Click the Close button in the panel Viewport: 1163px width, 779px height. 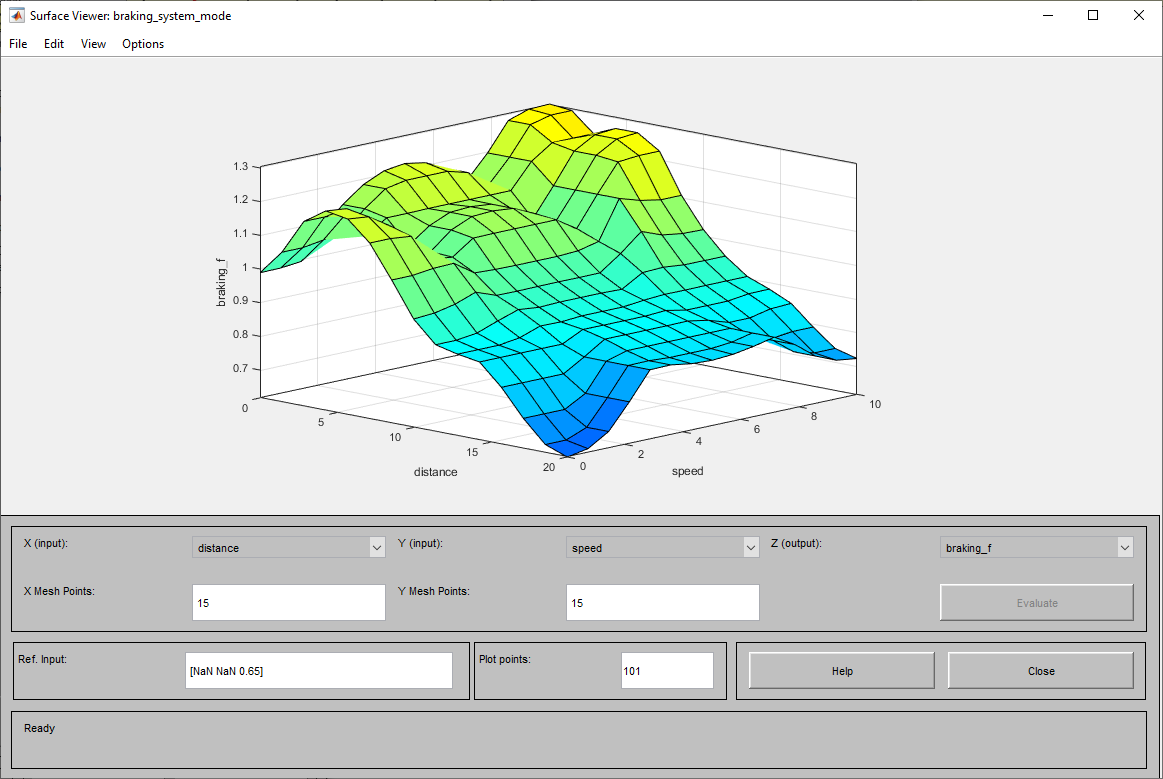tap(1041, 671)
